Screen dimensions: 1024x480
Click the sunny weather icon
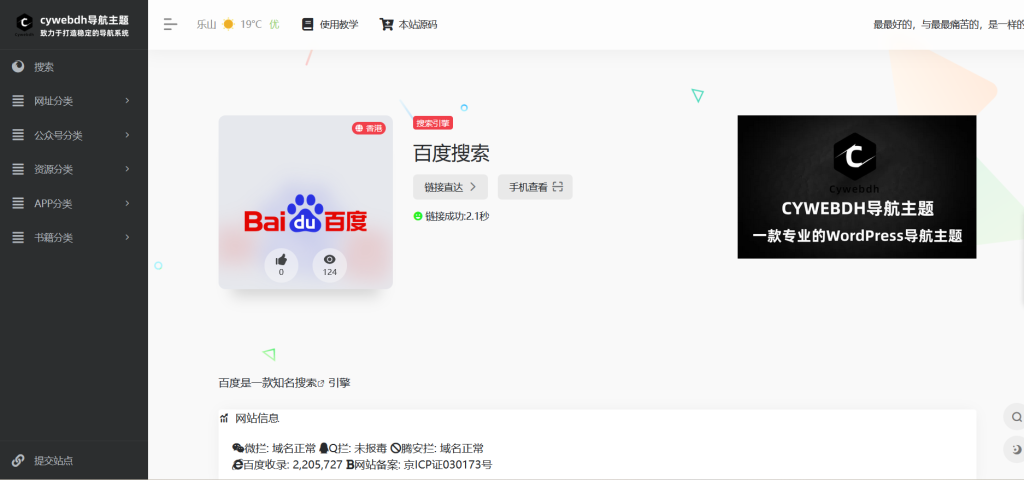(228, 24)
